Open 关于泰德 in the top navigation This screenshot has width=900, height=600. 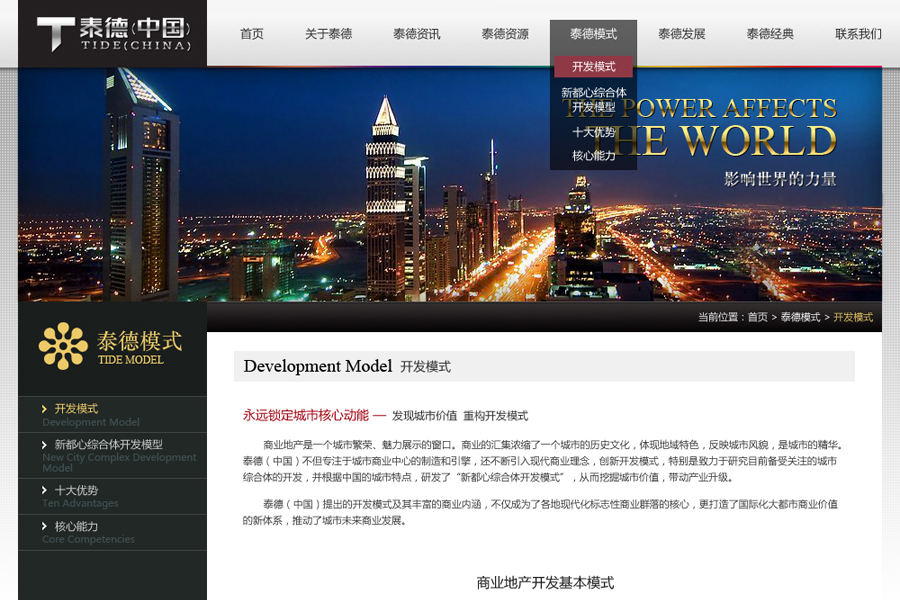[x=328, y=34]
